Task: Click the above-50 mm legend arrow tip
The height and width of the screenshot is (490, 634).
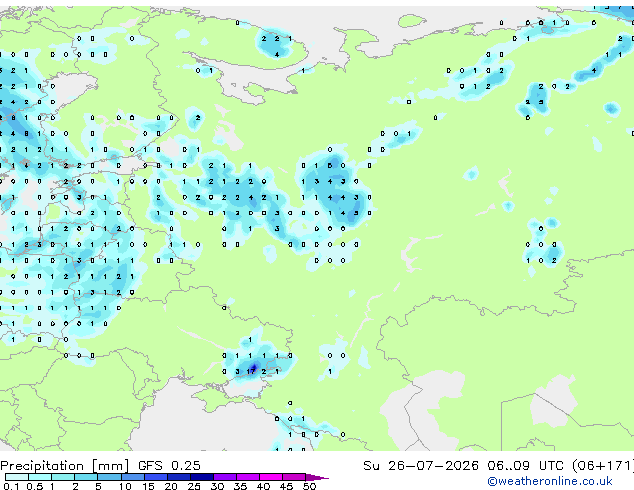Action: [x=319, y=478]
